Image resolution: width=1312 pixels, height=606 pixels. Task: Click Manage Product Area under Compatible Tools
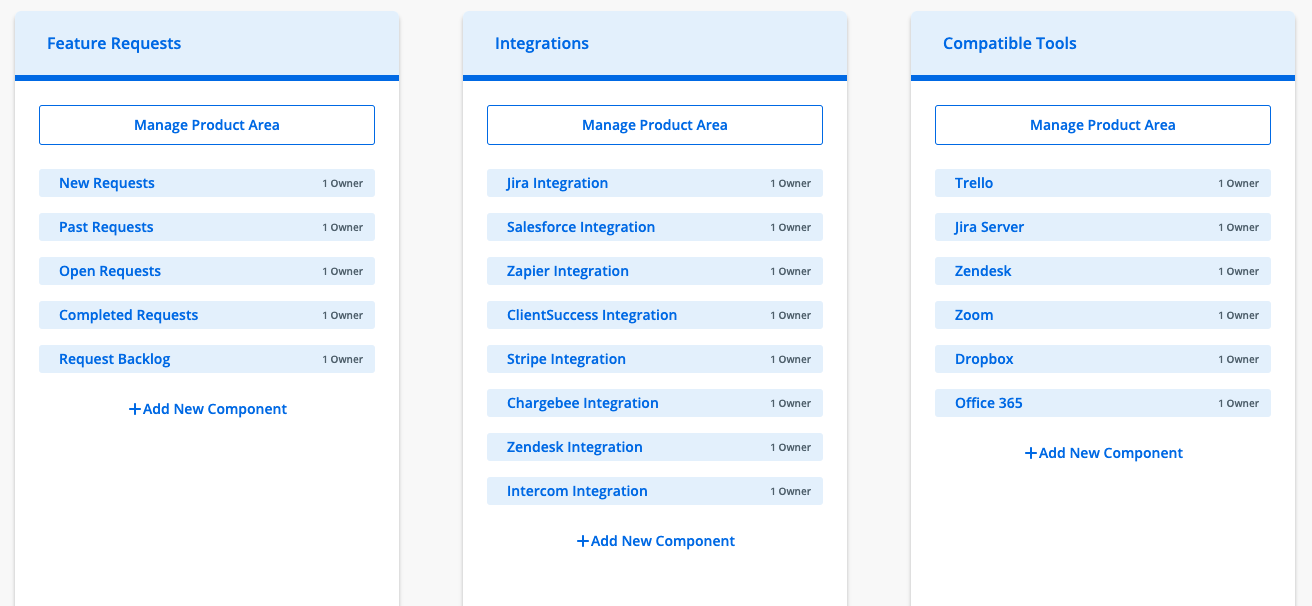coord(1102,125)
